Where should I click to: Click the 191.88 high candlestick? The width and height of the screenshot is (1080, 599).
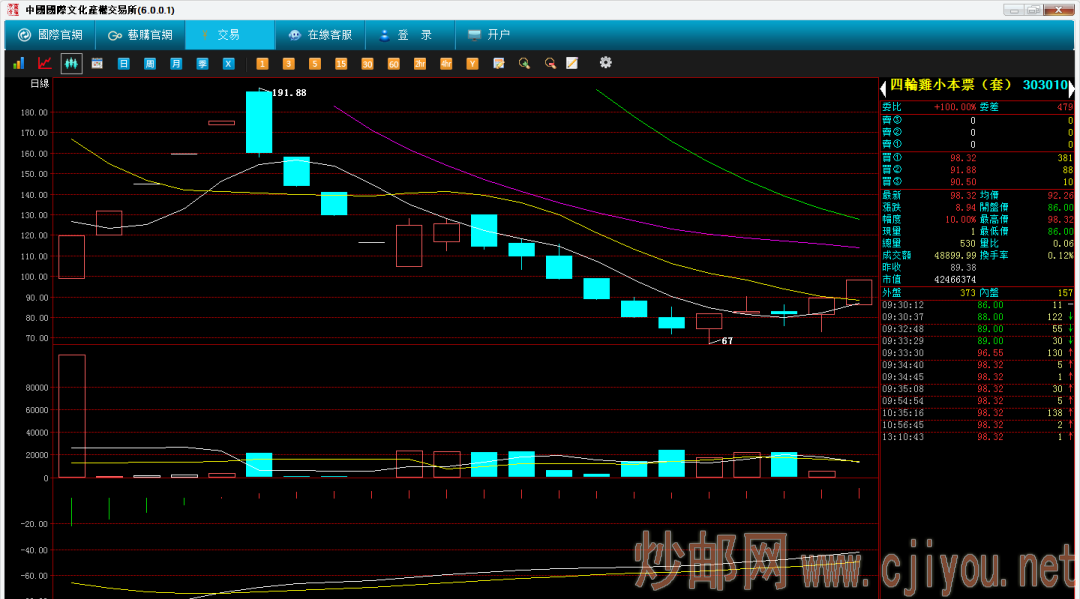(x=259, y=122)
